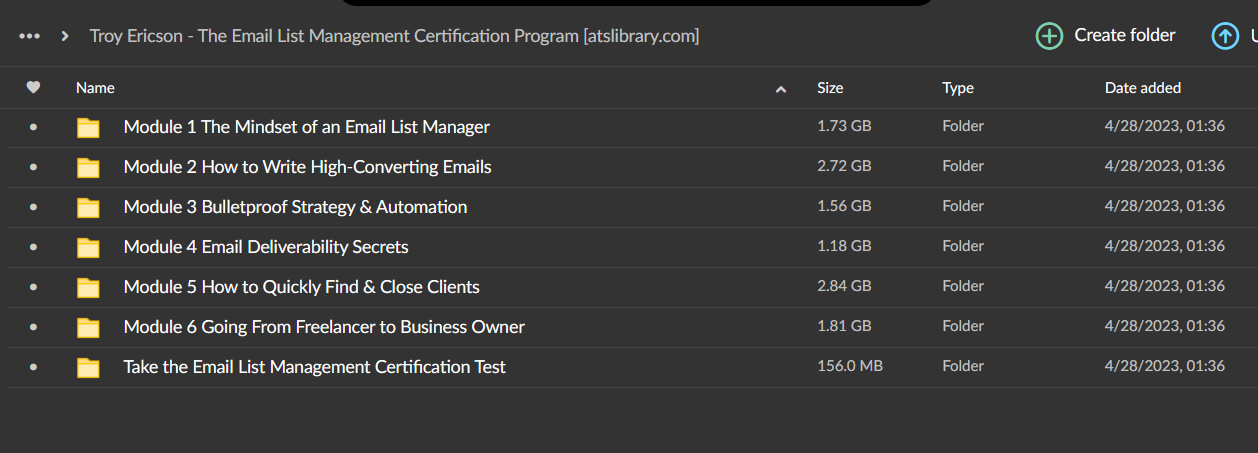Open the Troy Ericson breadcrumb folder path
Viewport: 1258px width, 453px height.
tap(394, 36)
